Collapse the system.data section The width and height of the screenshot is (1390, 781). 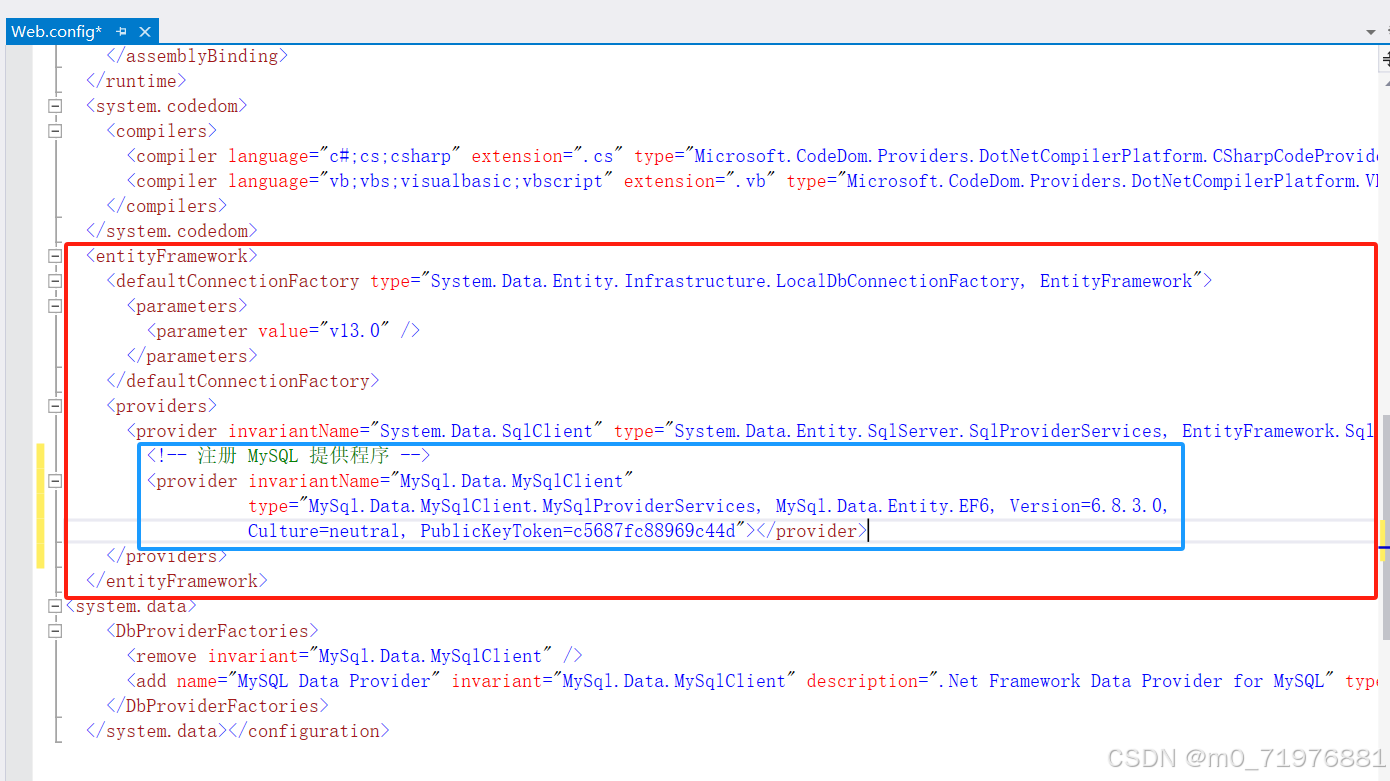pos(55,605)
